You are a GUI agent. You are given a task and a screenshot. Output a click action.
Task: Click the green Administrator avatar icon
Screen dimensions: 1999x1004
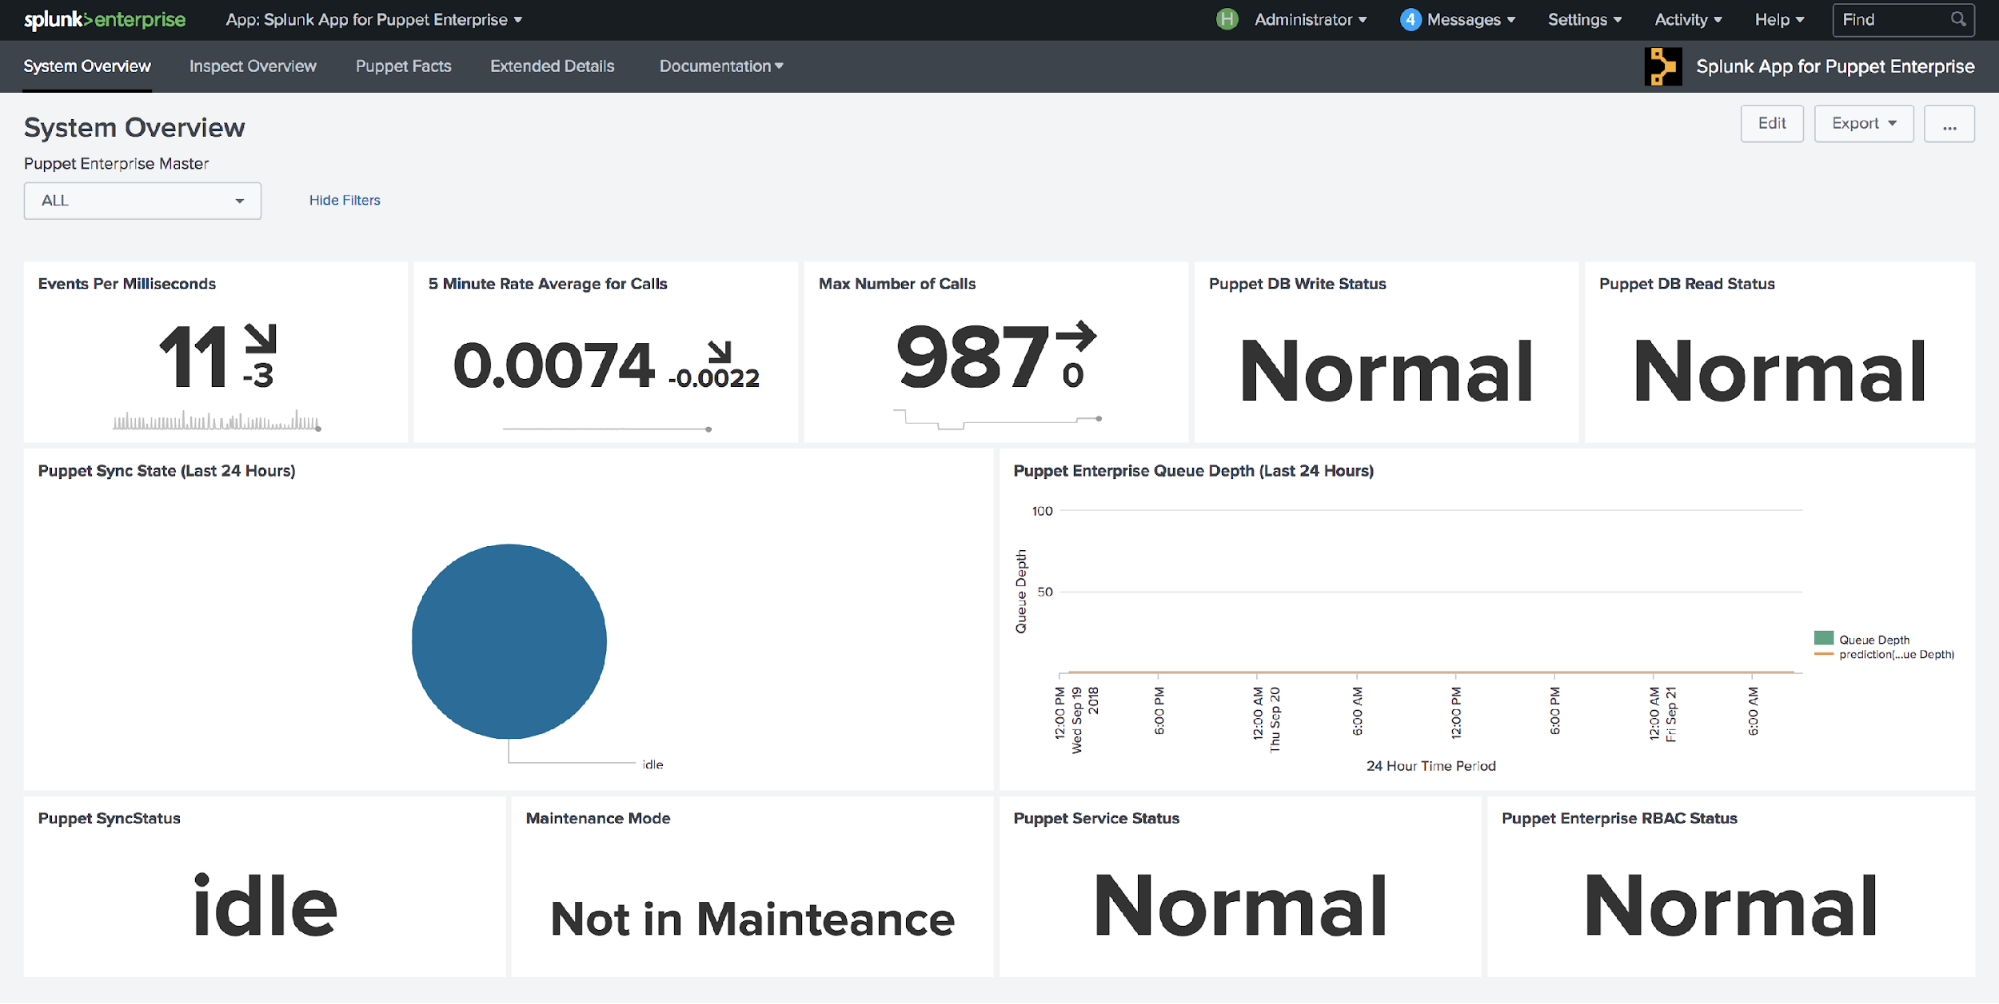pos(1227,19)
